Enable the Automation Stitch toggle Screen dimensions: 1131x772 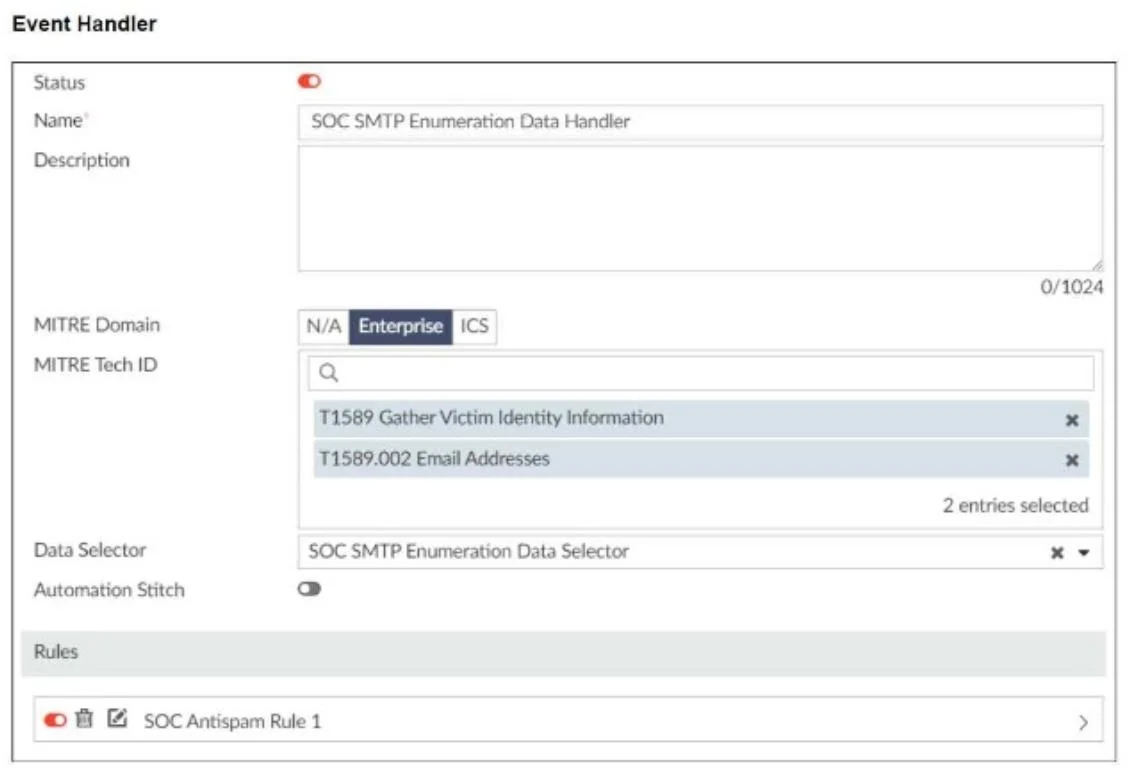coord(309,589)
